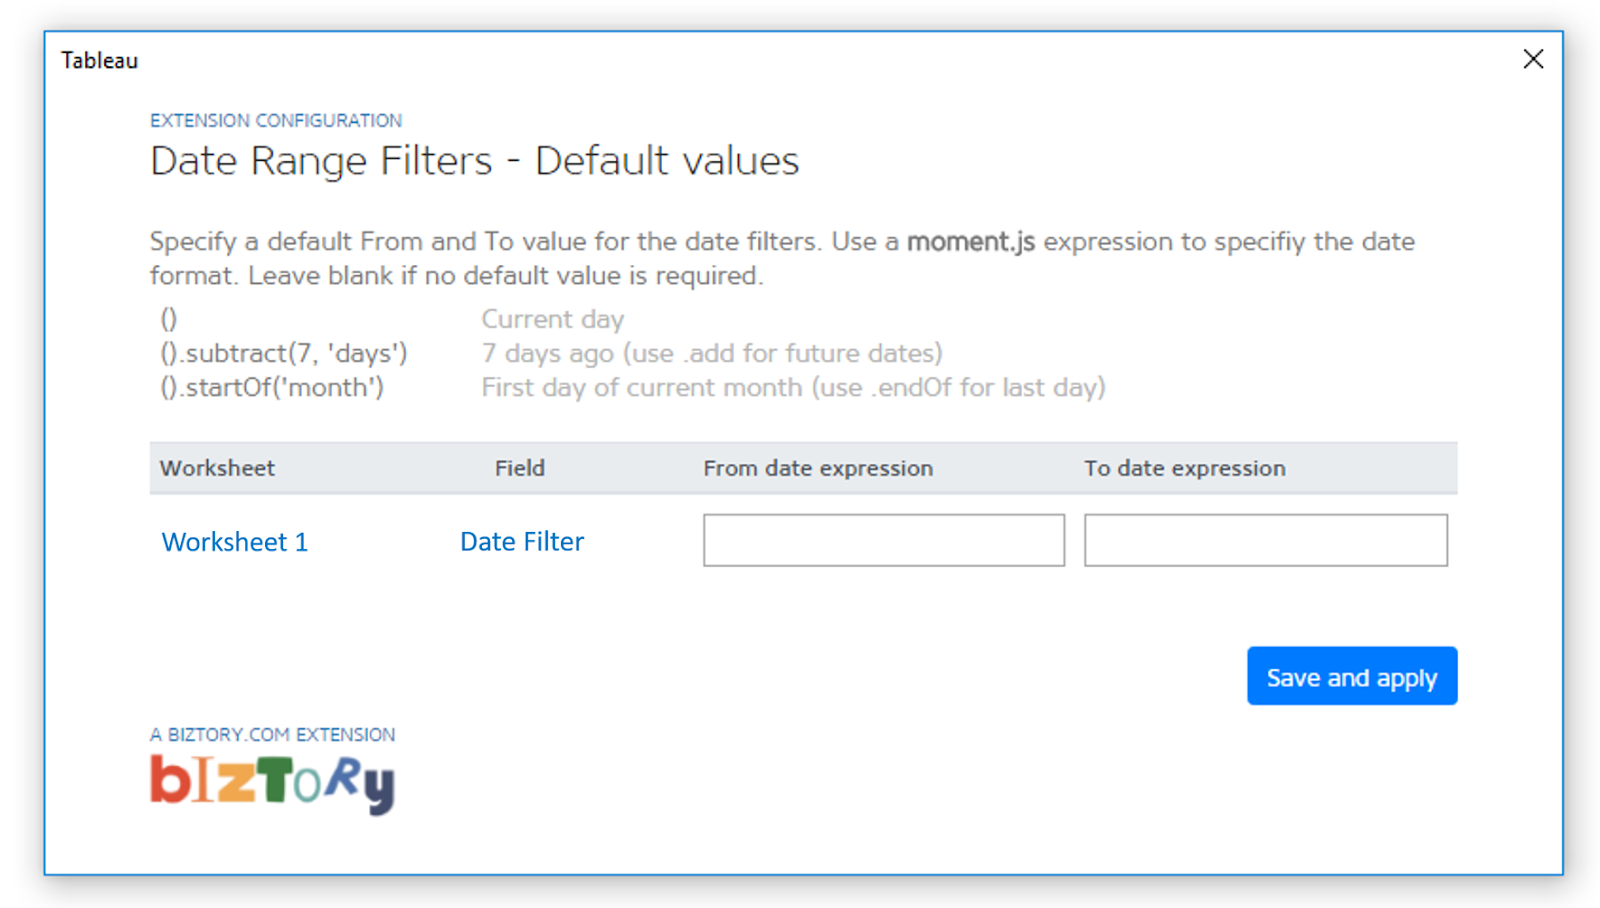Click the Save and apply button
This screenshot has height=908, width=1600.
[1351, 677]
